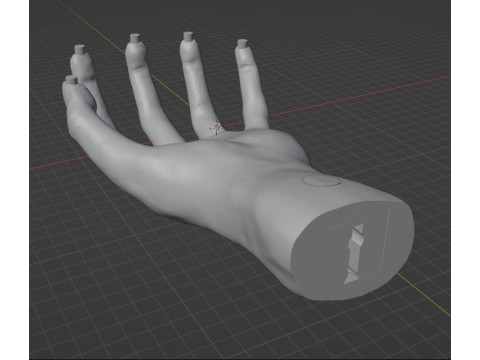Click the square inset face on wrist end
The width and height of the screenshot is (480, 360).
[356, 250]
